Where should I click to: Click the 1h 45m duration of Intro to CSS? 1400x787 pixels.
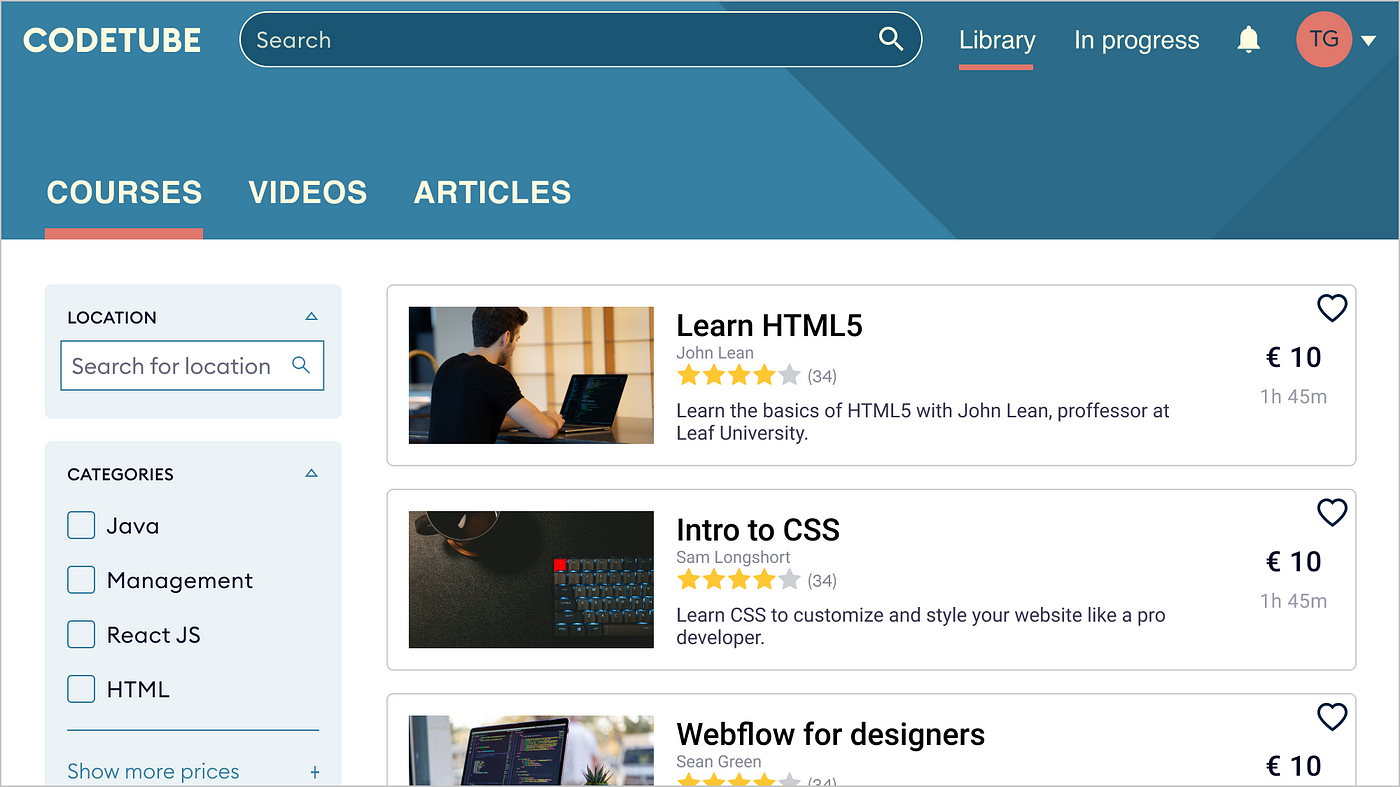point(1293,600)
